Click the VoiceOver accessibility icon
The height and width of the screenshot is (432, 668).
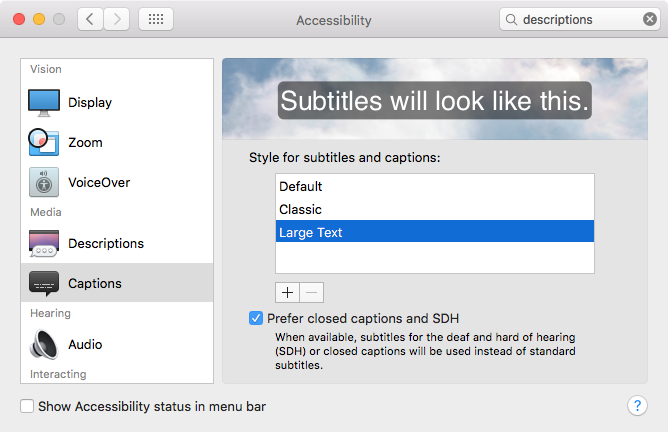[x=44, y=182]
